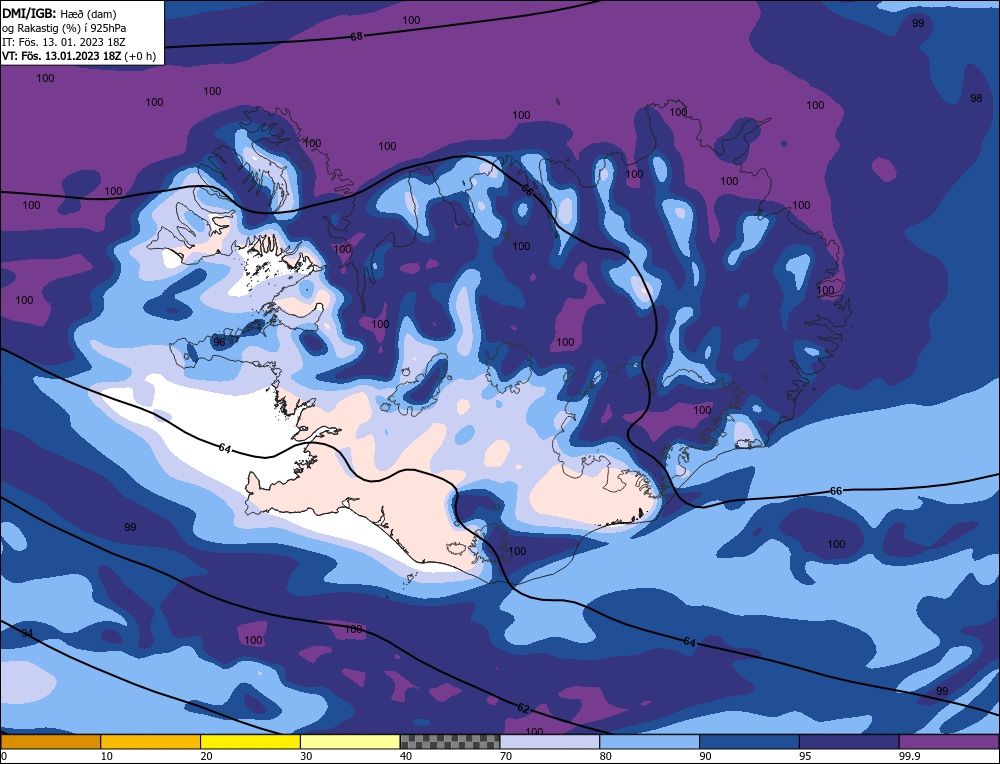Click the 96 humidity value on the map
Image resolution: width=1000 pixels, height=764 pixels.
pyautogui.click(x=219, y=342)
